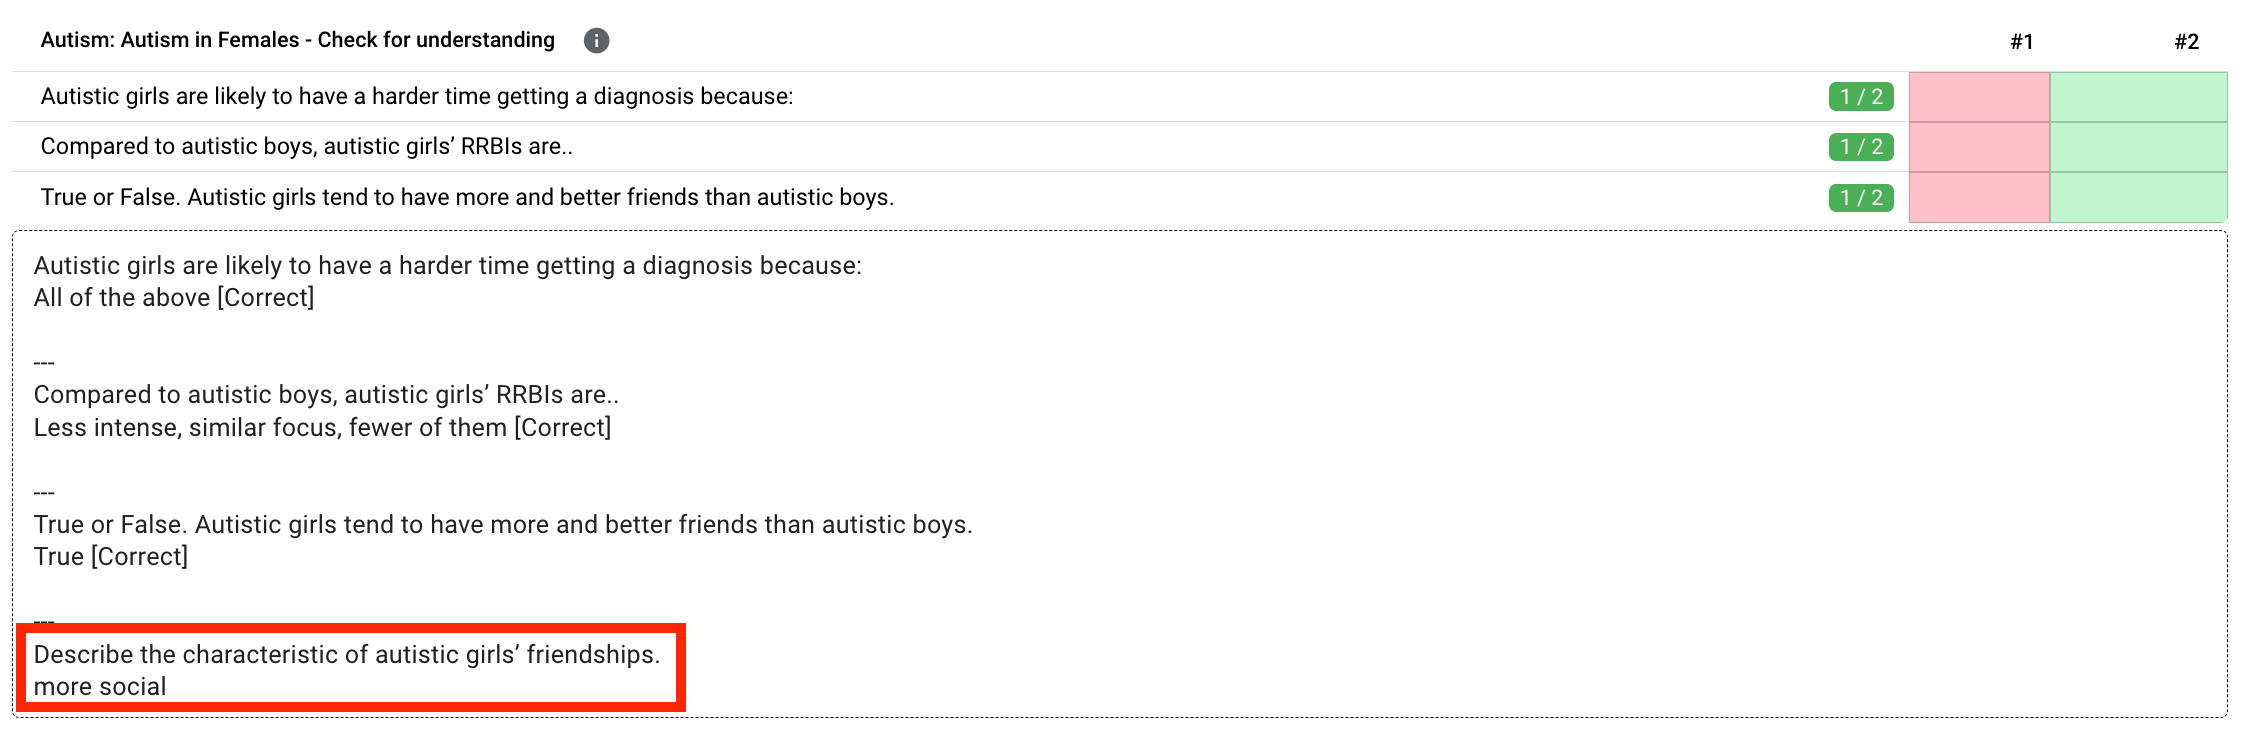Click red attempt #1 cell for diagnosis question
The width and height of the screenshot is (2244, 746).
point(1980,97)
